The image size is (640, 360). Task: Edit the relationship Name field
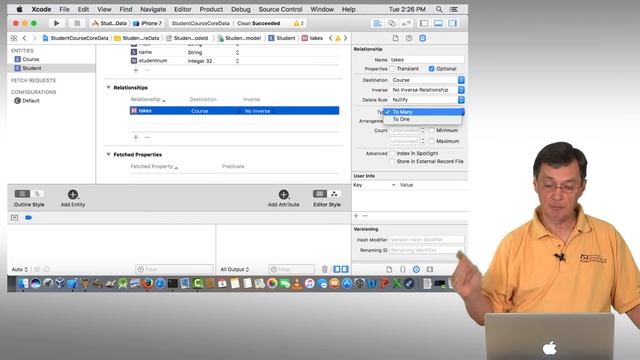[x=427, y=60]
